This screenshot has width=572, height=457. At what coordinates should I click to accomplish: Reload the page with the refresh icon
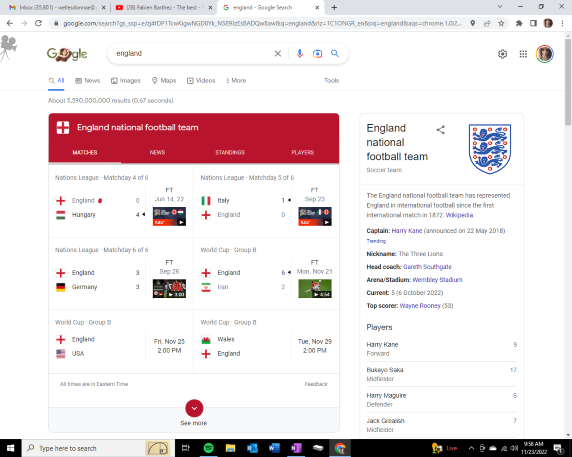(38, 23)
